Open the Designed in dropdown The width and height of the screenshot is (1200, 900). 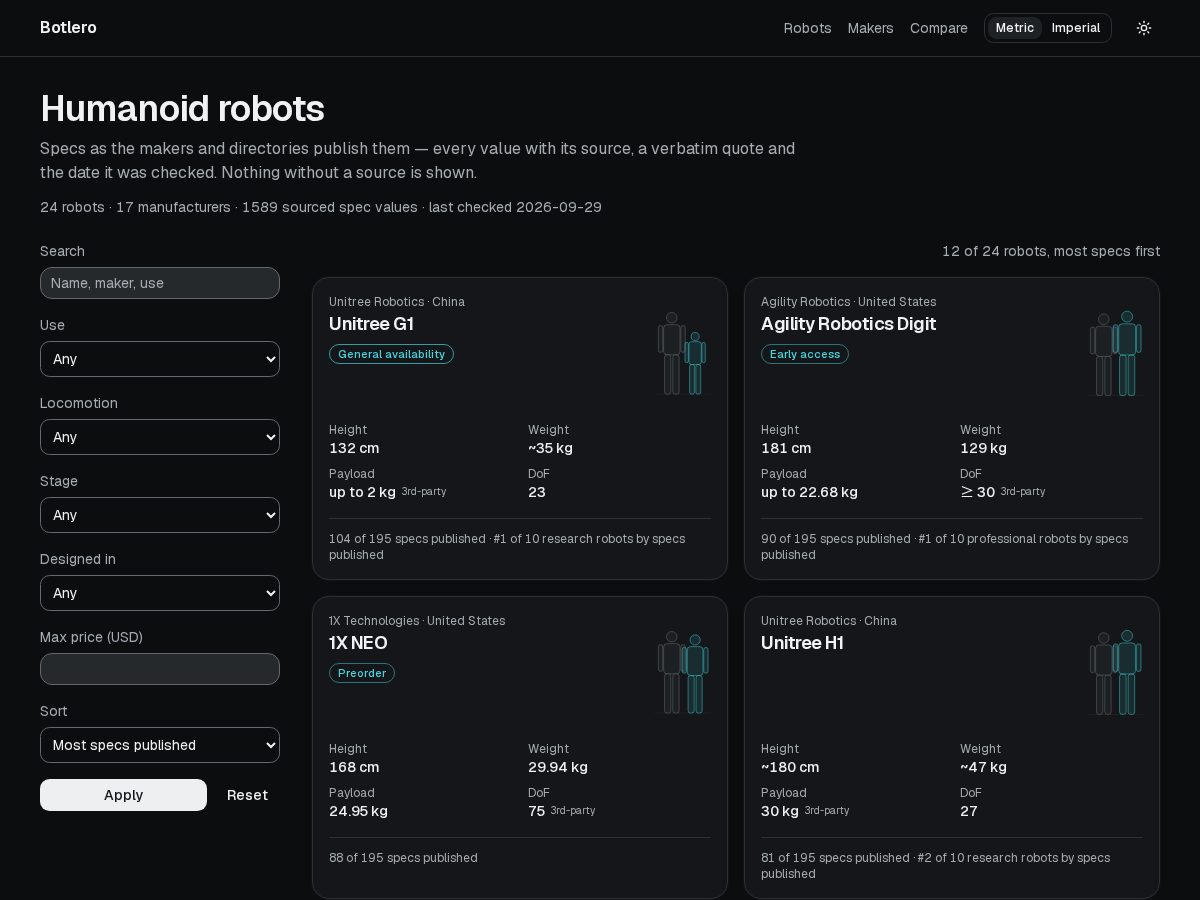pos(160,593)
